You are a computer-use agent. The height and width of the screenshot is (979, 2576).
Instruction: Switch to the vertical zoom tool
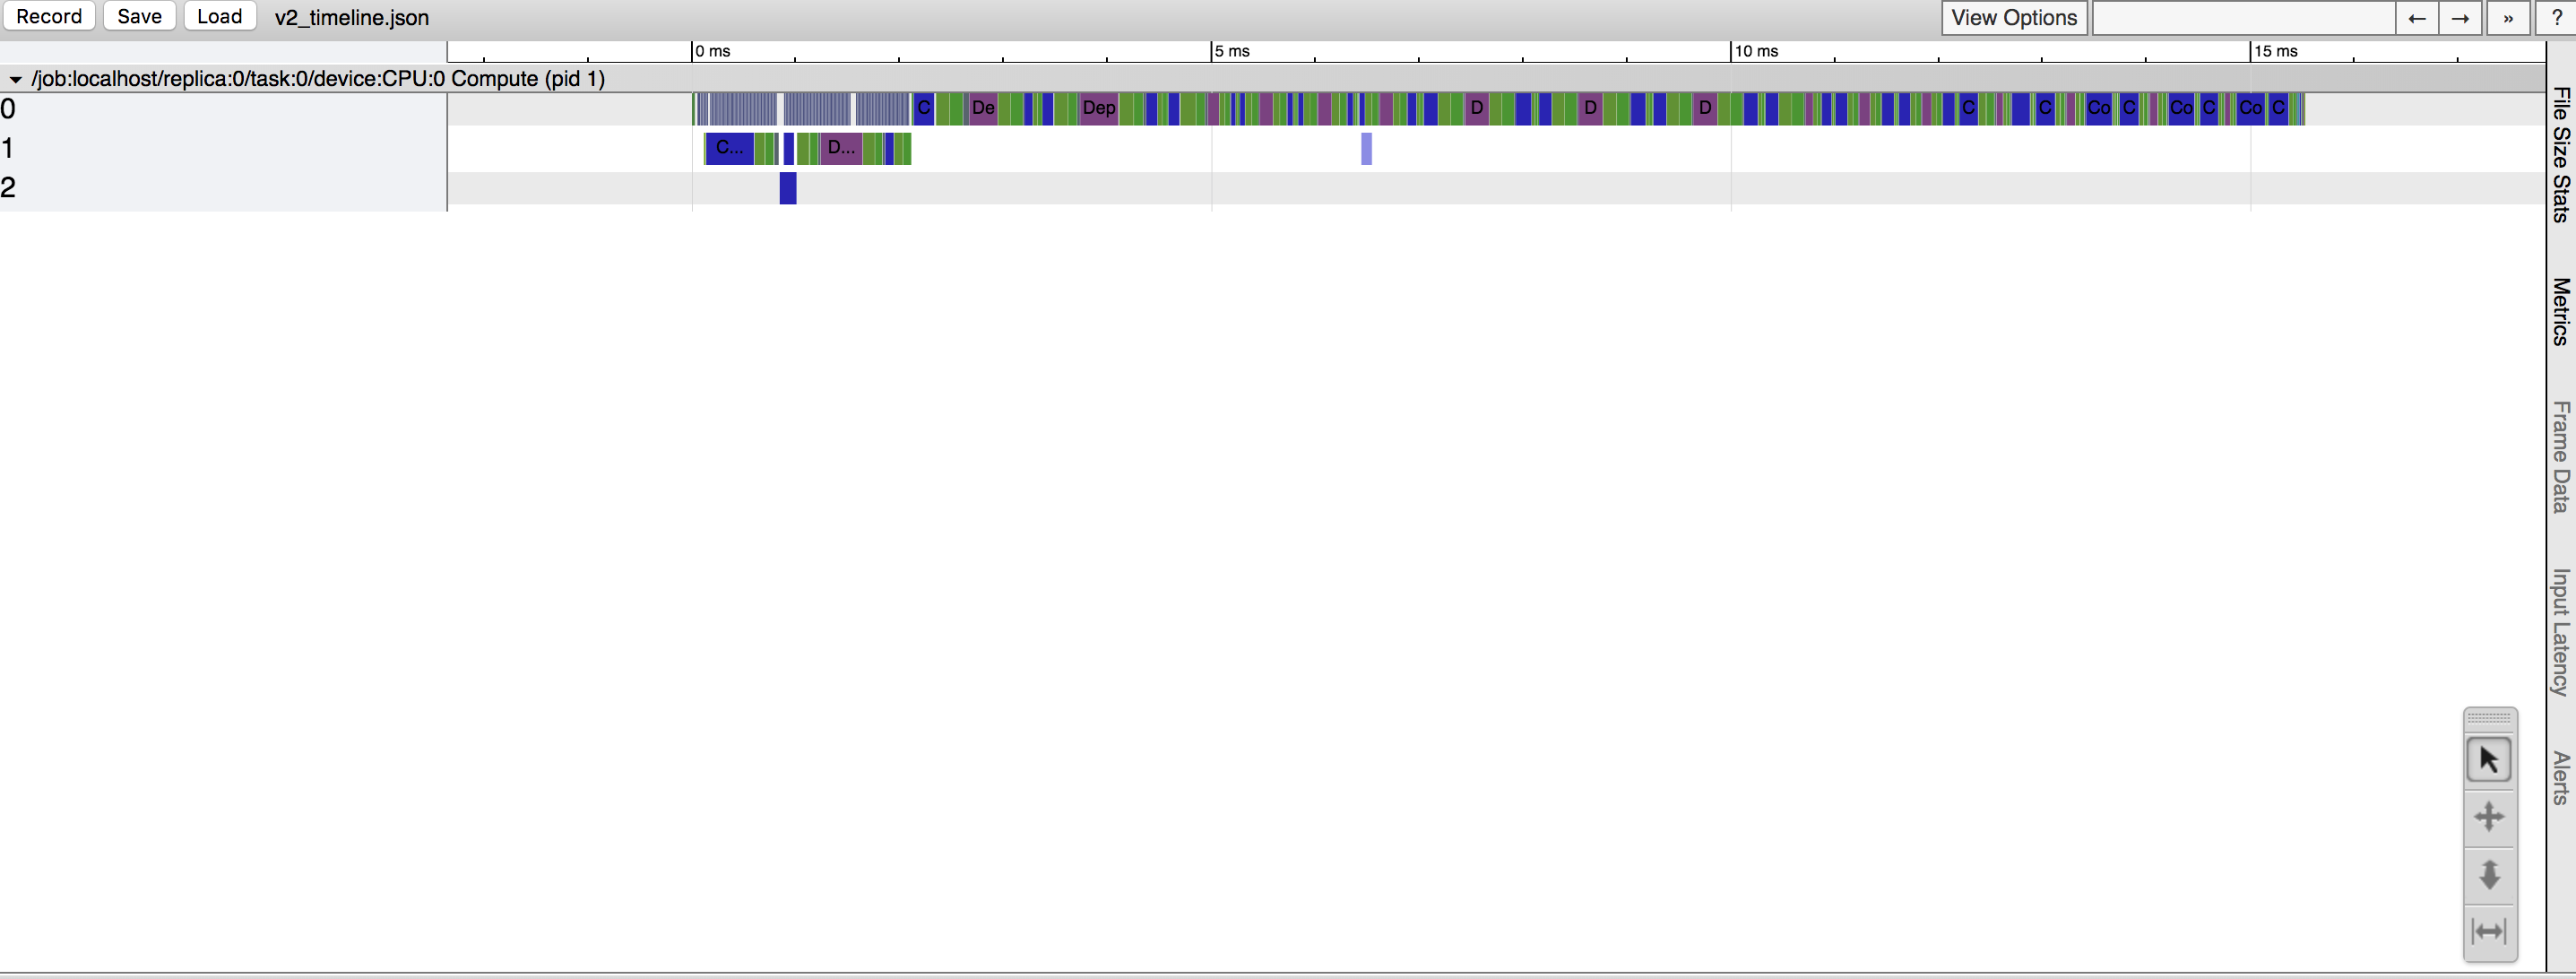[2489, 875]
